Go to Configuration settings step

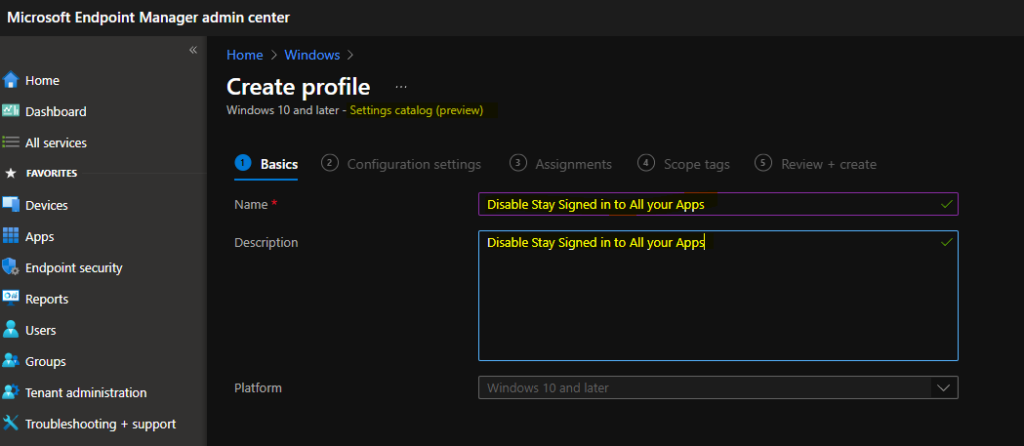401,164
